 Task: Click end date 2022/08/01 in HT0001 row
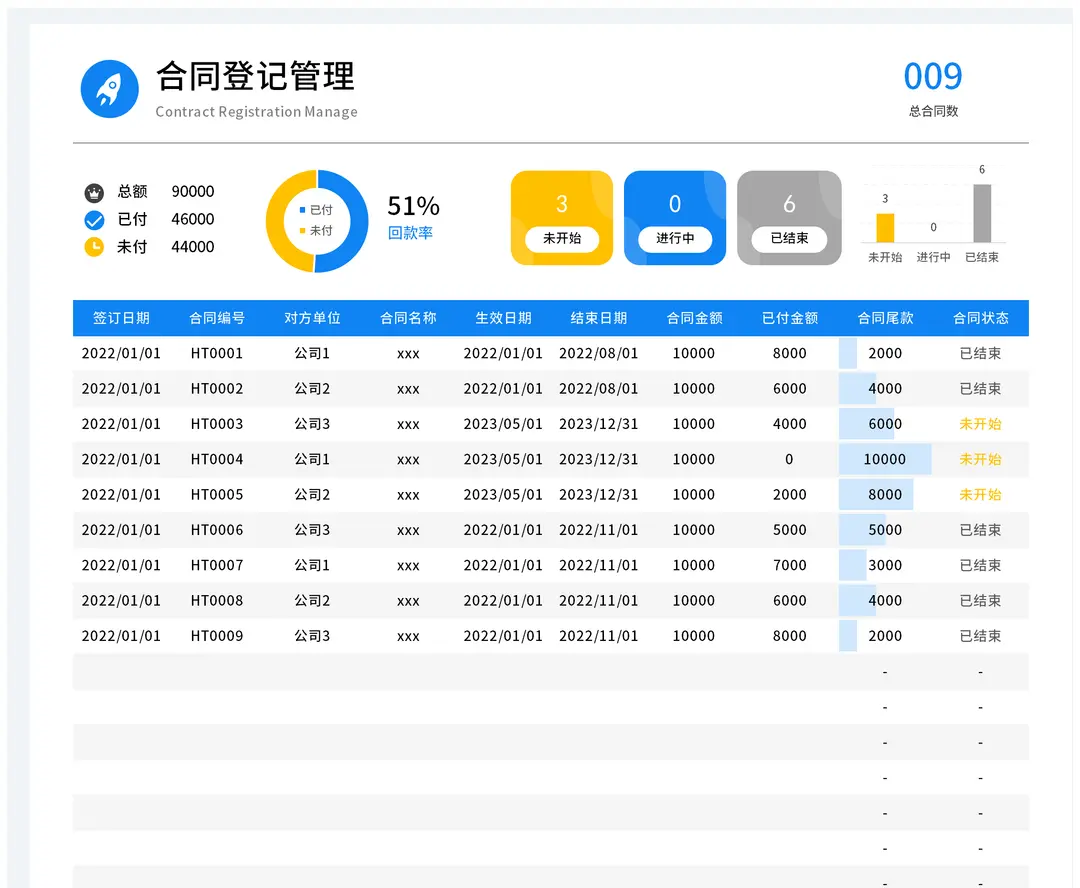(x=599, y=353)
